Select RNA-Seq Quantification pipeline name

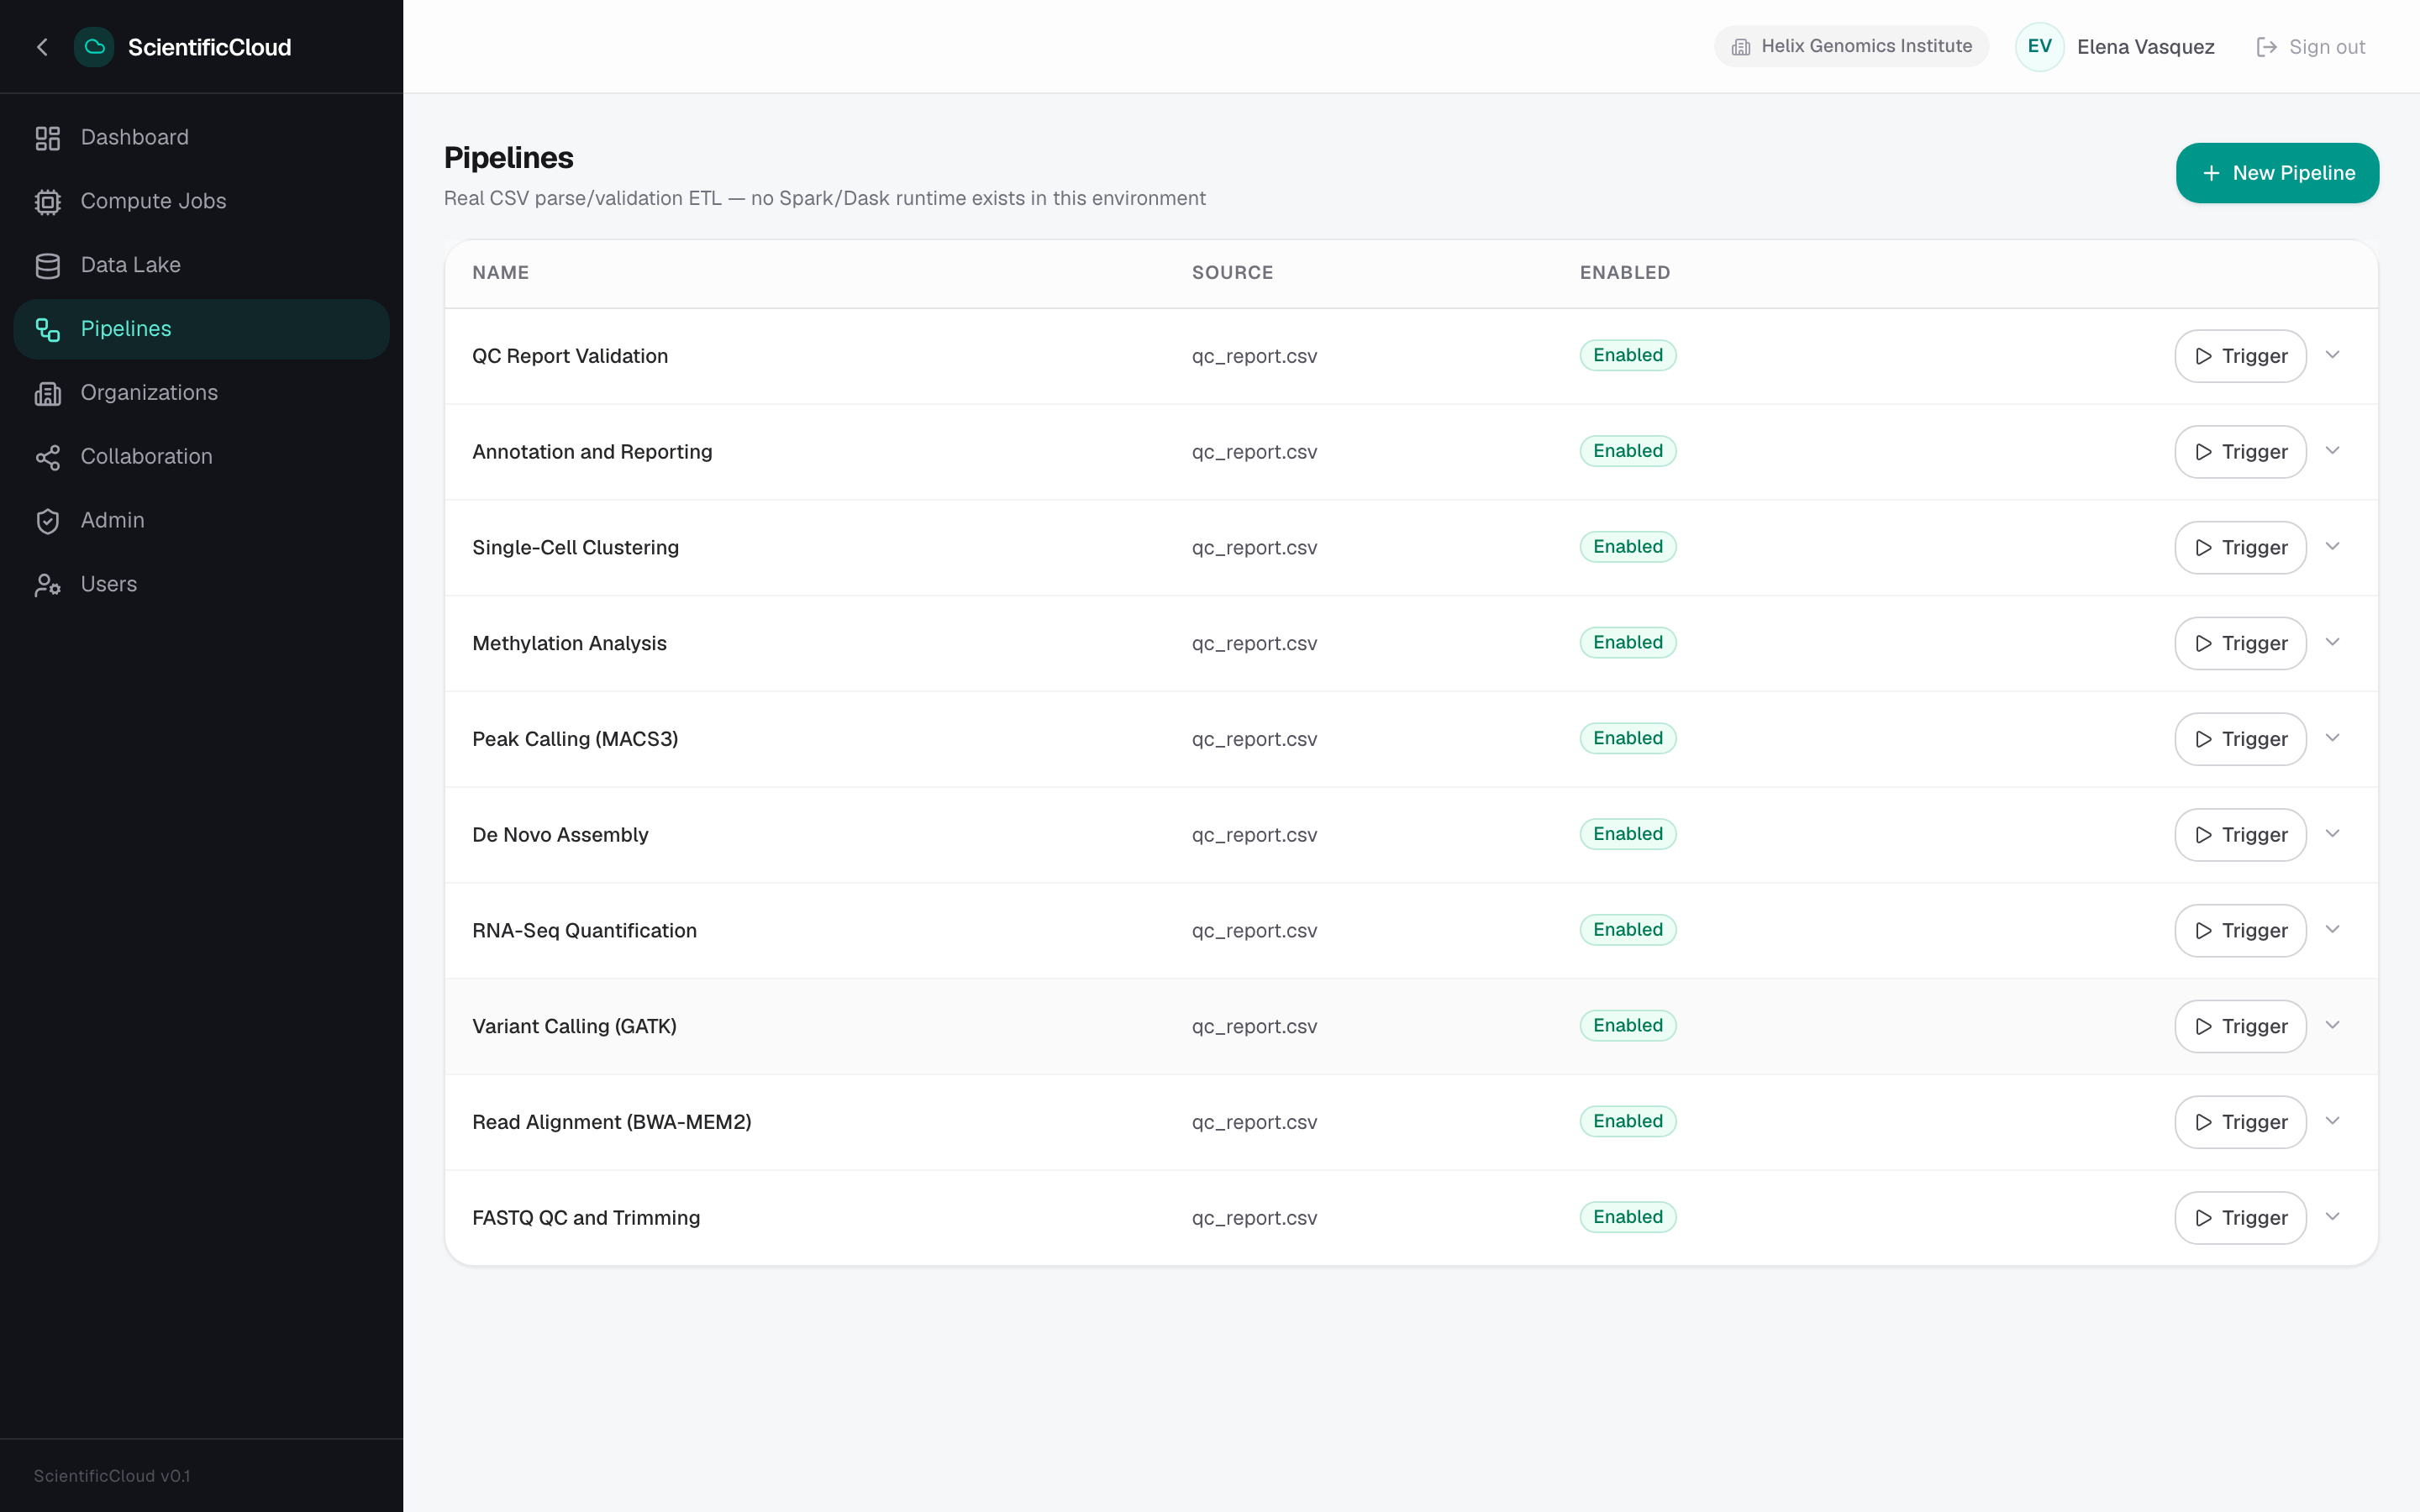click(x=584, y=931)
